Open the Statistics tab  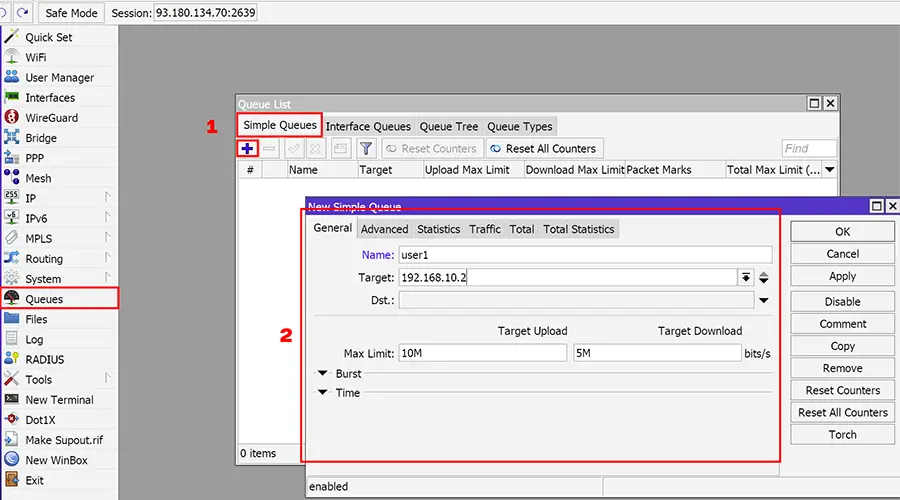439,229
